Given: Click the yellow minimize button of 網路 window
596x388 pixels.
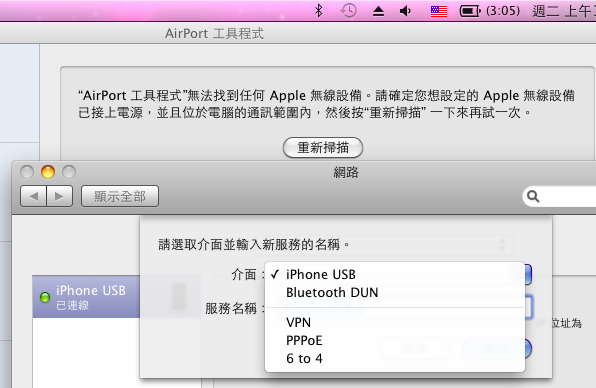Looking at the screenshot, I should (x=48, y=172).
